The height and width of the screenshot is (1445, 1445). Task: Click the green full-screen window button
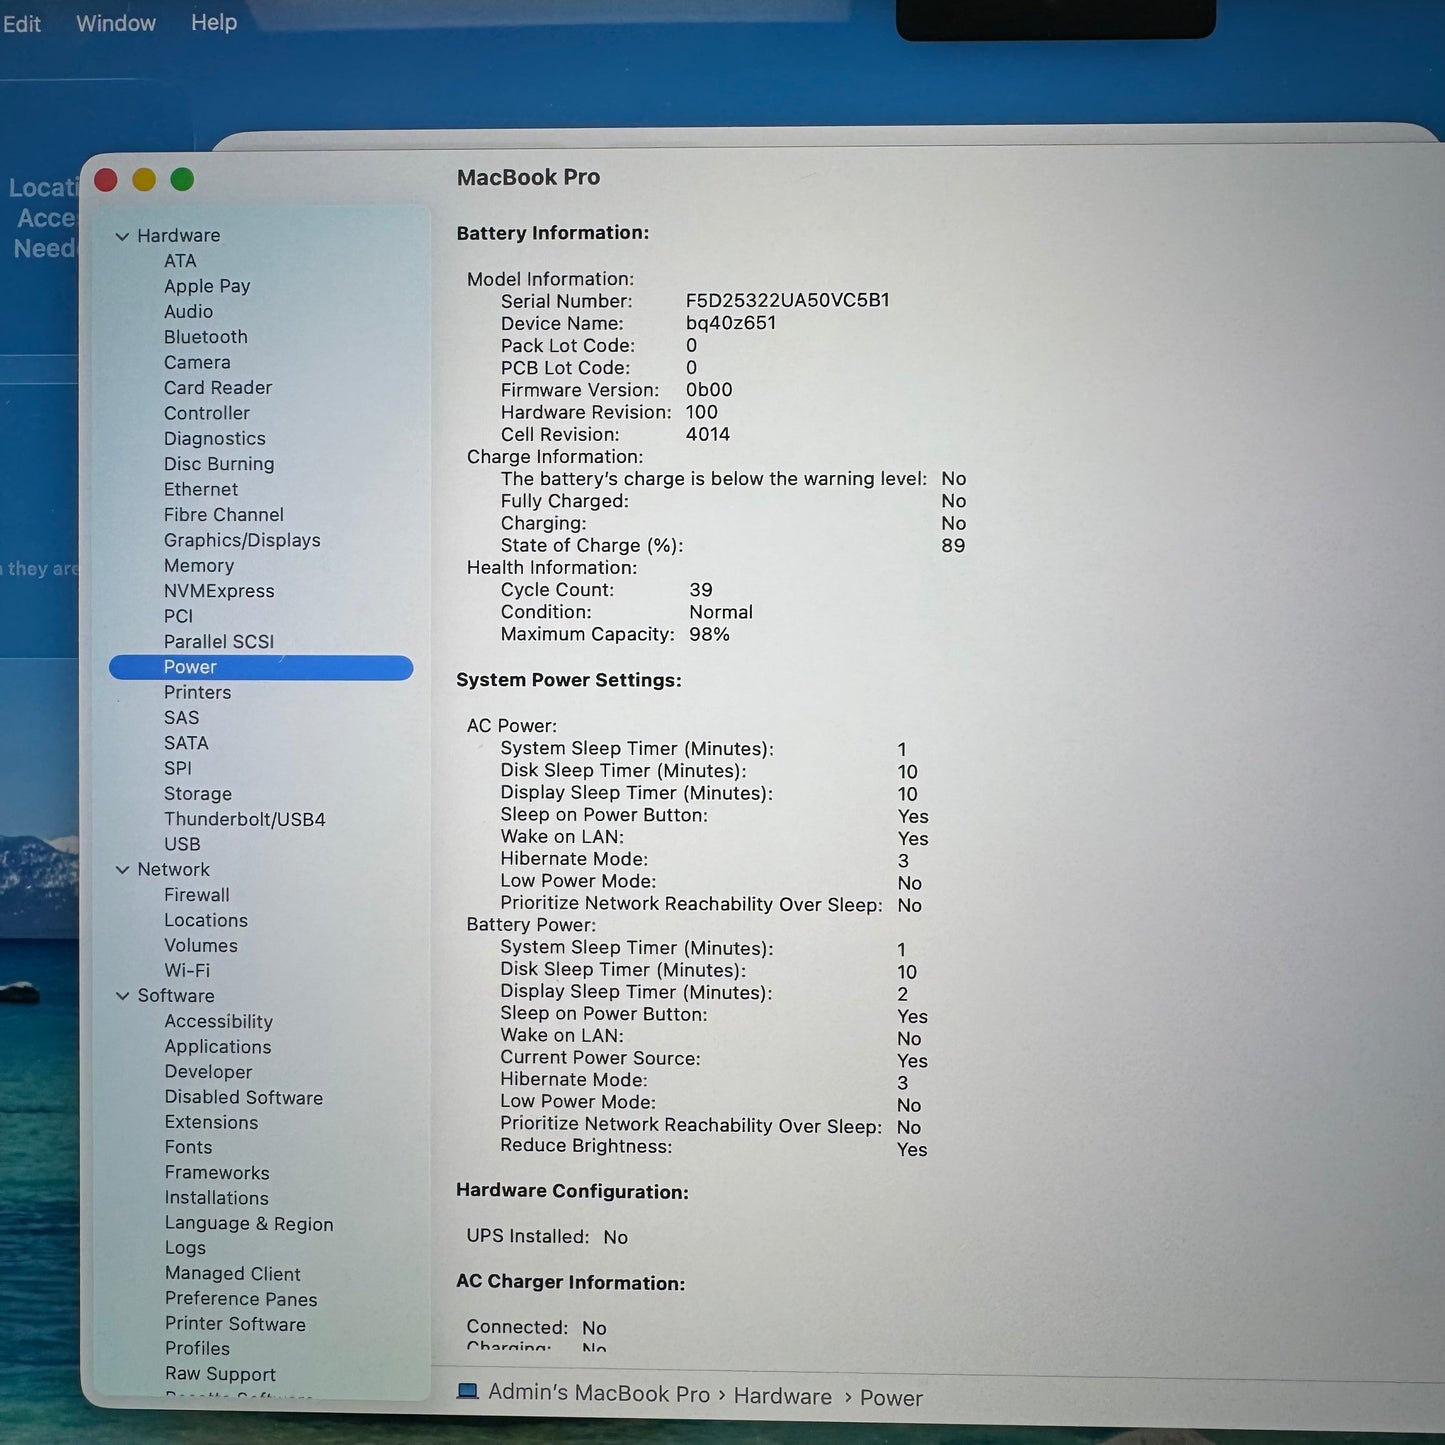pos(182,180)
